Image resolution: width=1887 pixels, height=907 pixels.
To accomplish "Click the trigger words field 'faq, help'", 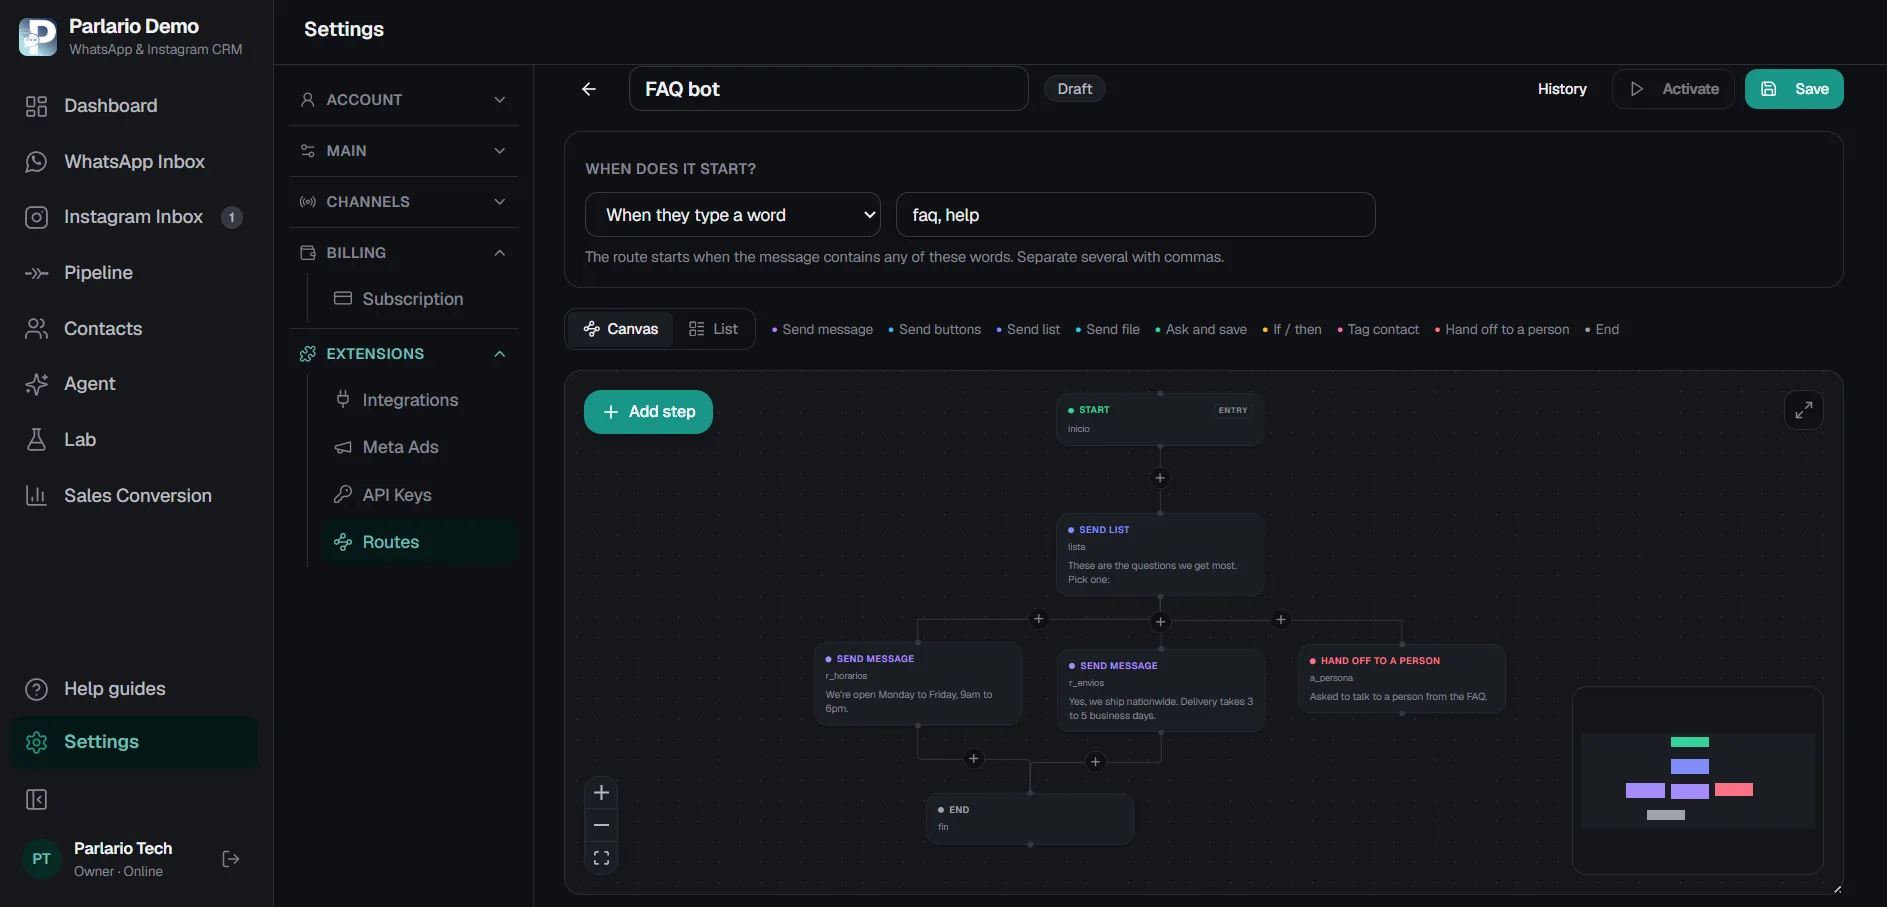I will 1135,215.
